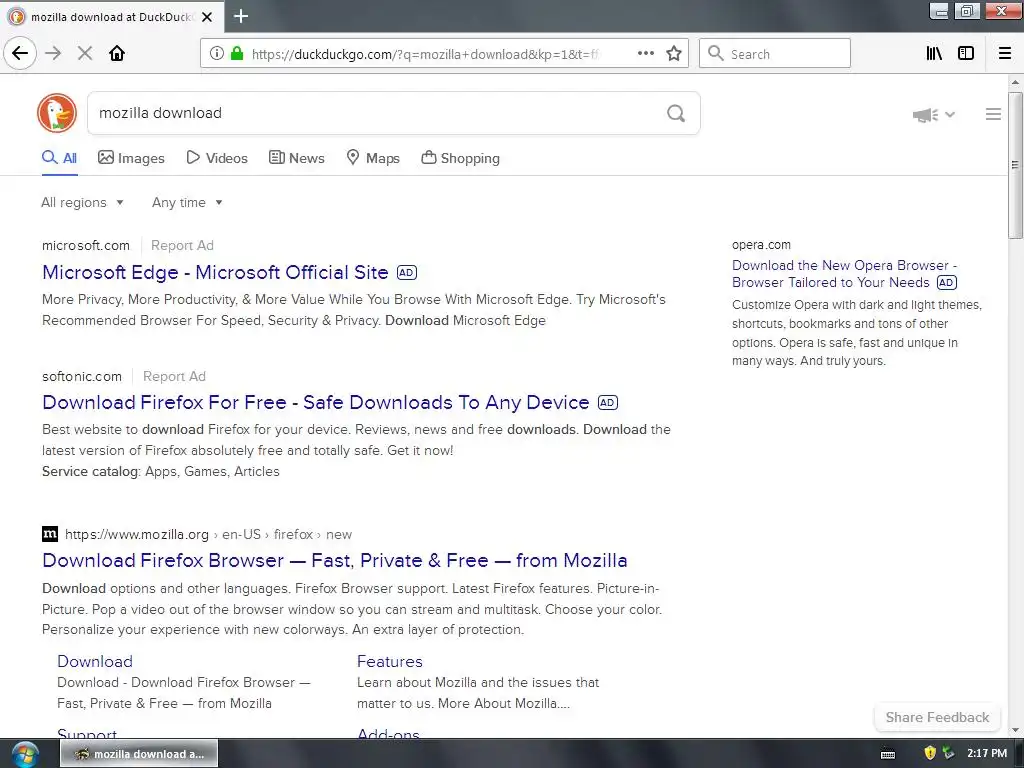The height and width of the screenshot is (768, 1024).
Task: Open the DuckDuckGo megaphone news dropdown
Action: (x=933, y=115)
